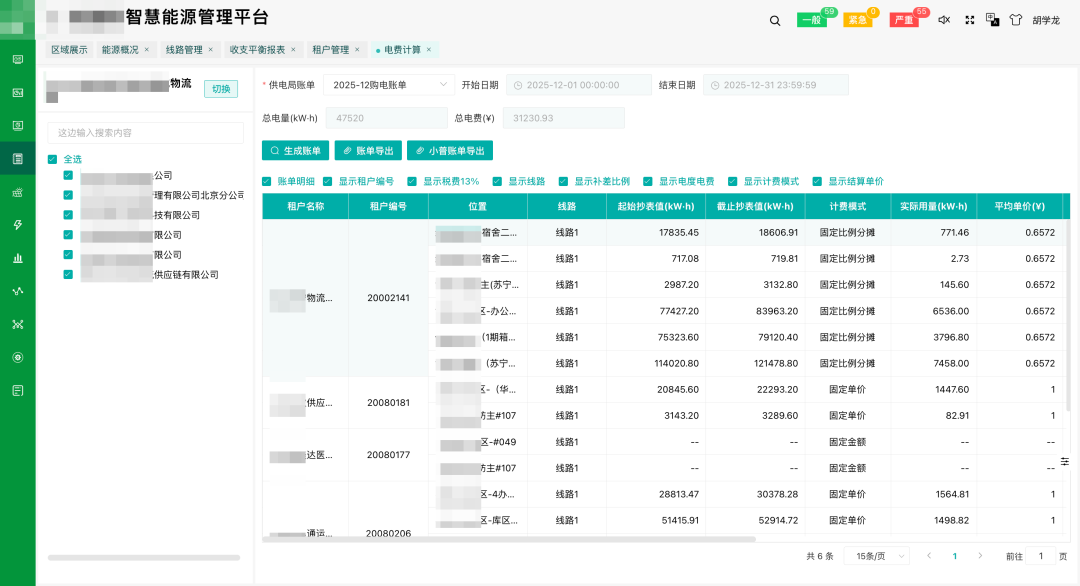Click the 账单导出 button
The width and height of the screenshot is (1080, 586).
(367, 151)
